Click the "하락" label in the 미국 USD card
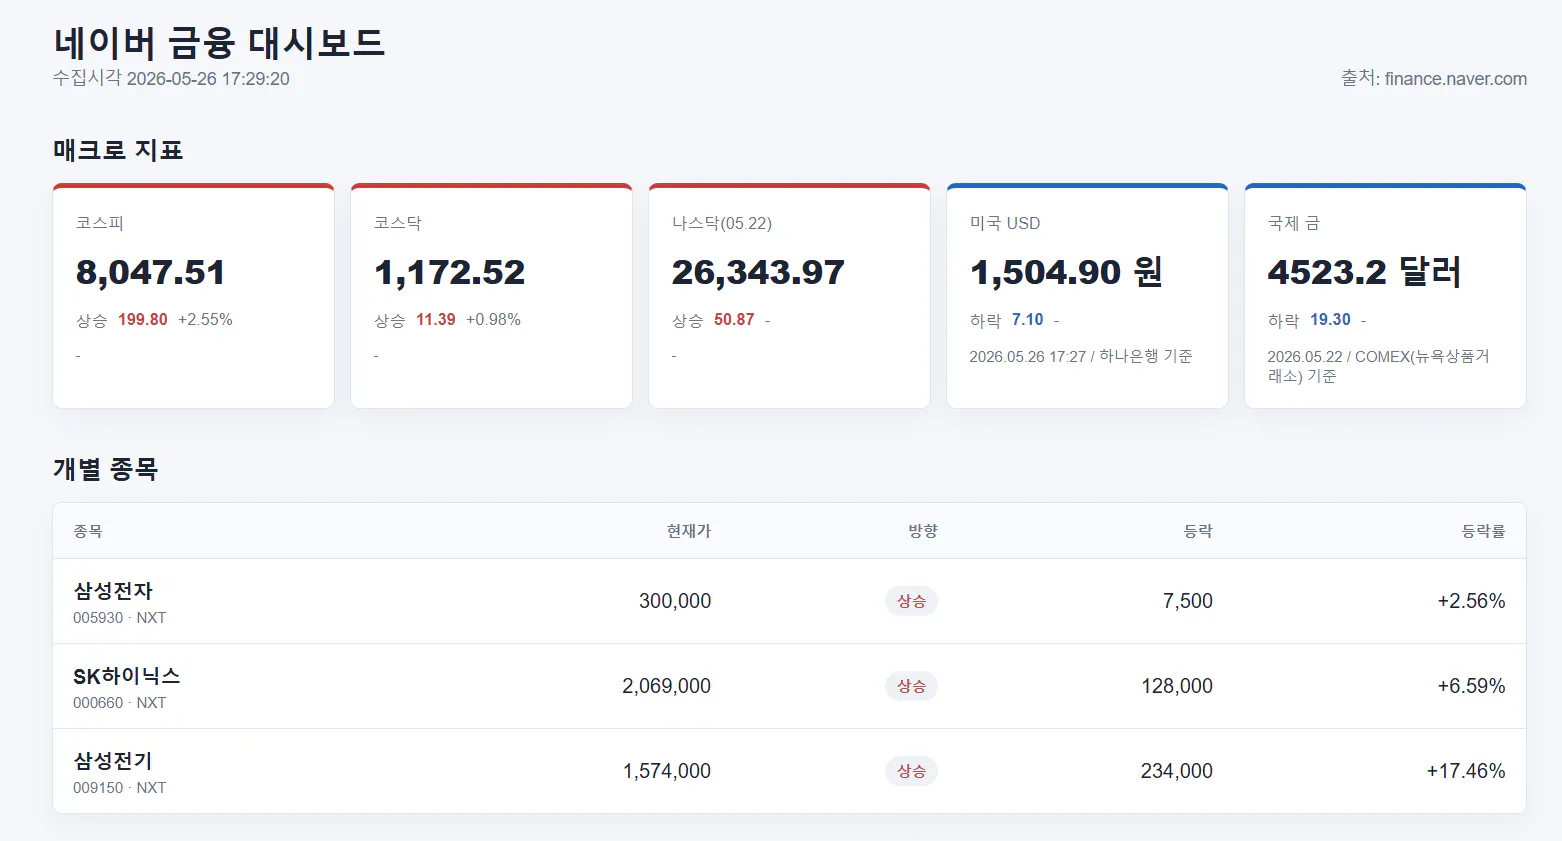1562x841 pixels. coord(986,320)
